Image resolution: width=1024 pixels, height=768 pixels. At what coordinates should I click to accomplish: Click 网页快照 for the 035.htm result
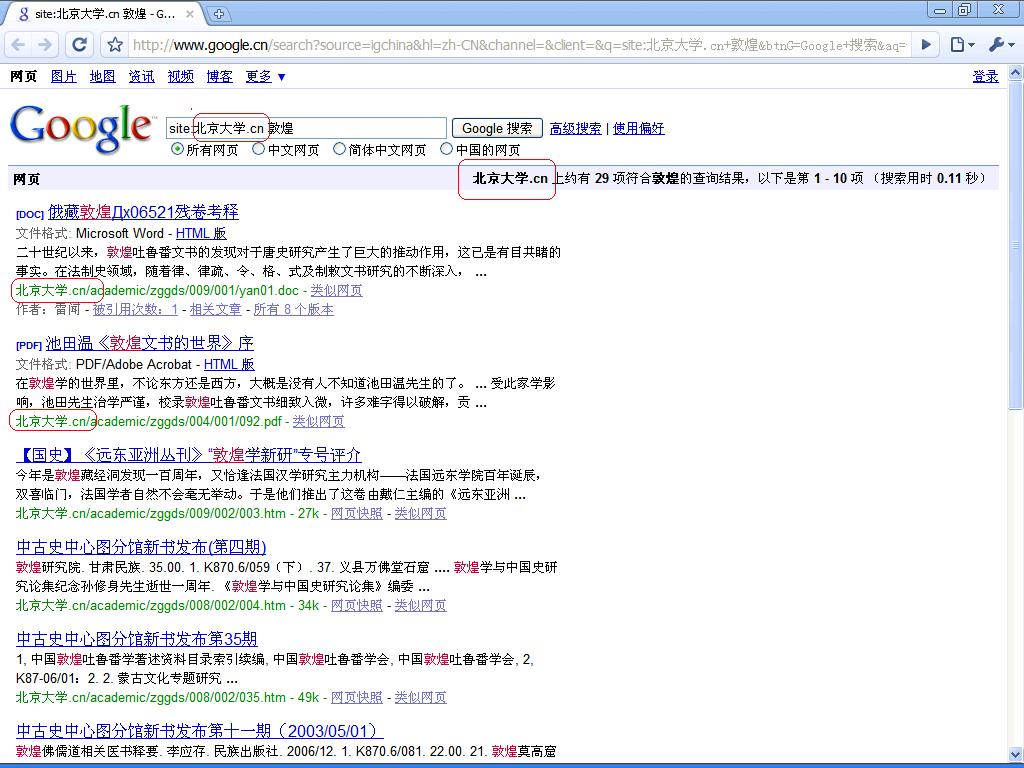(357, 697)
